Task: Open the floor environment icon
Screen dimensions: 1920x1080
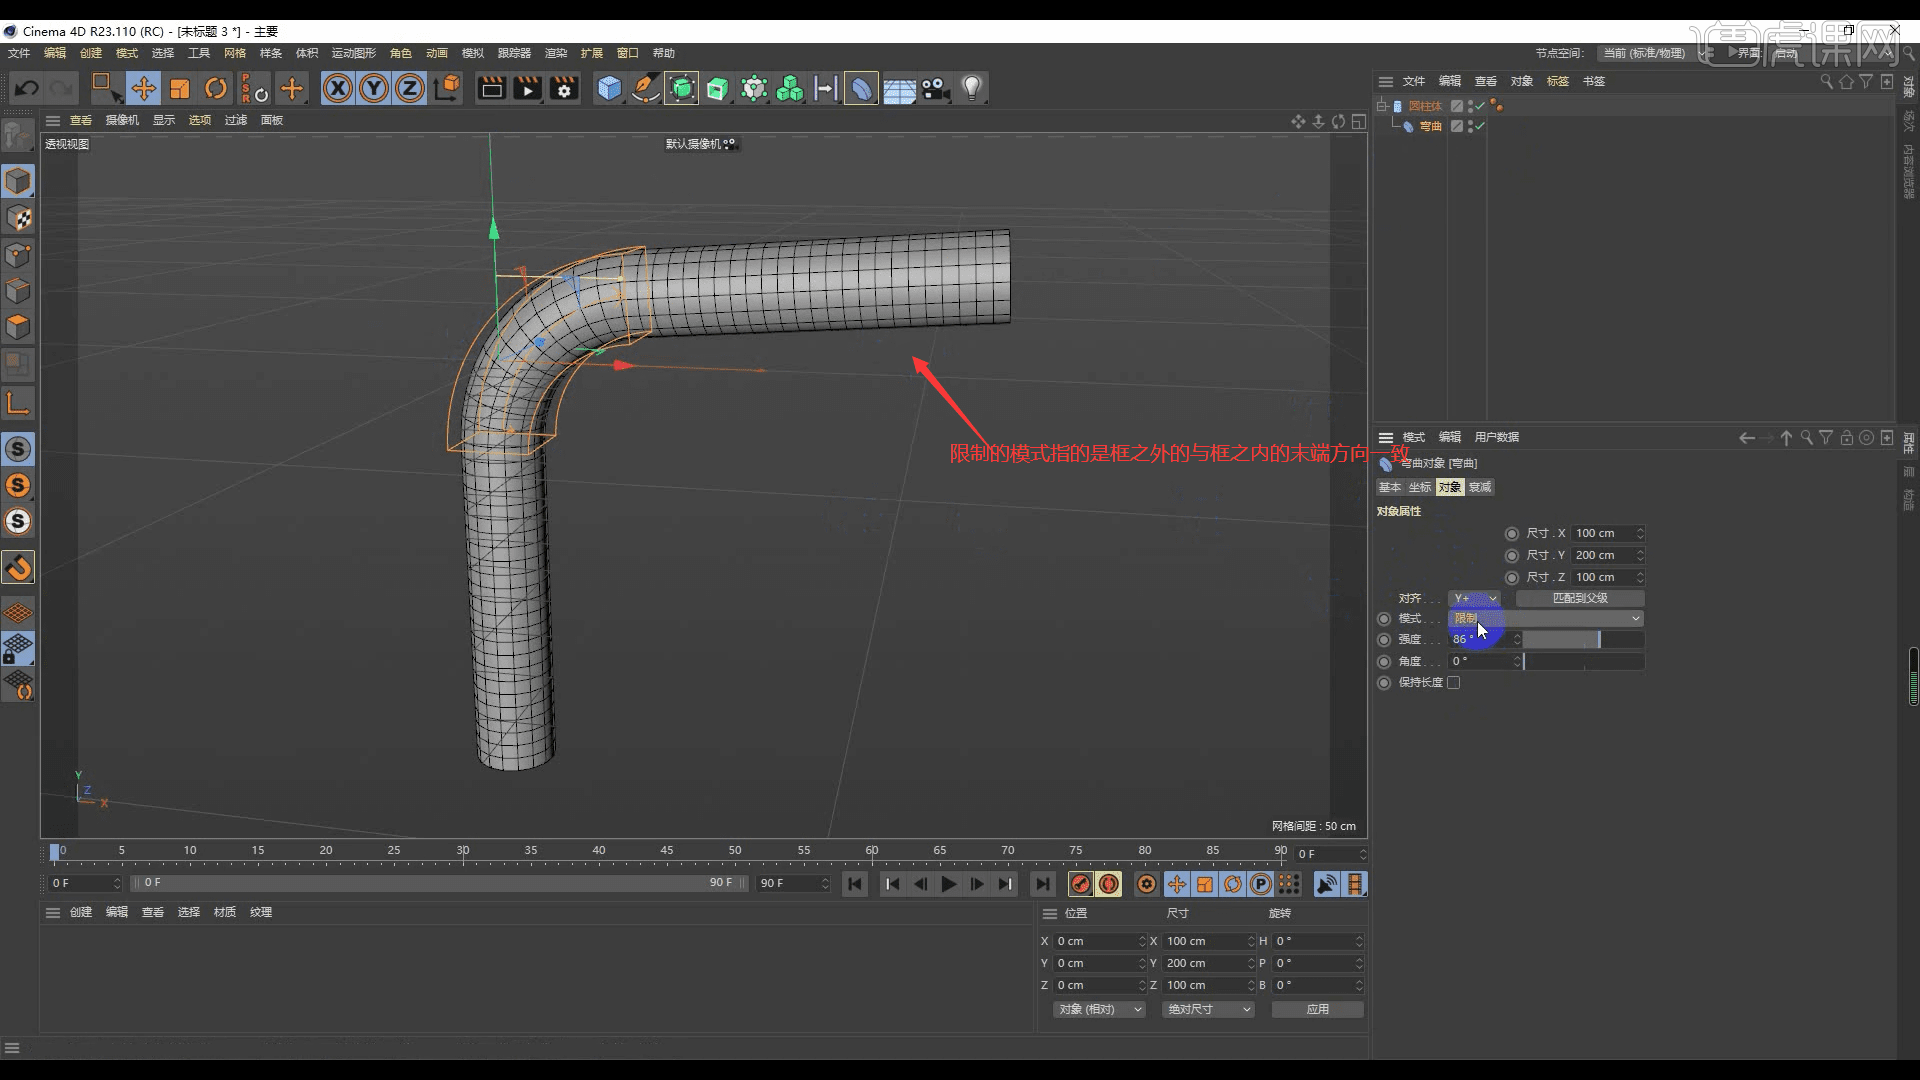Action: click(x=899, y=89)
